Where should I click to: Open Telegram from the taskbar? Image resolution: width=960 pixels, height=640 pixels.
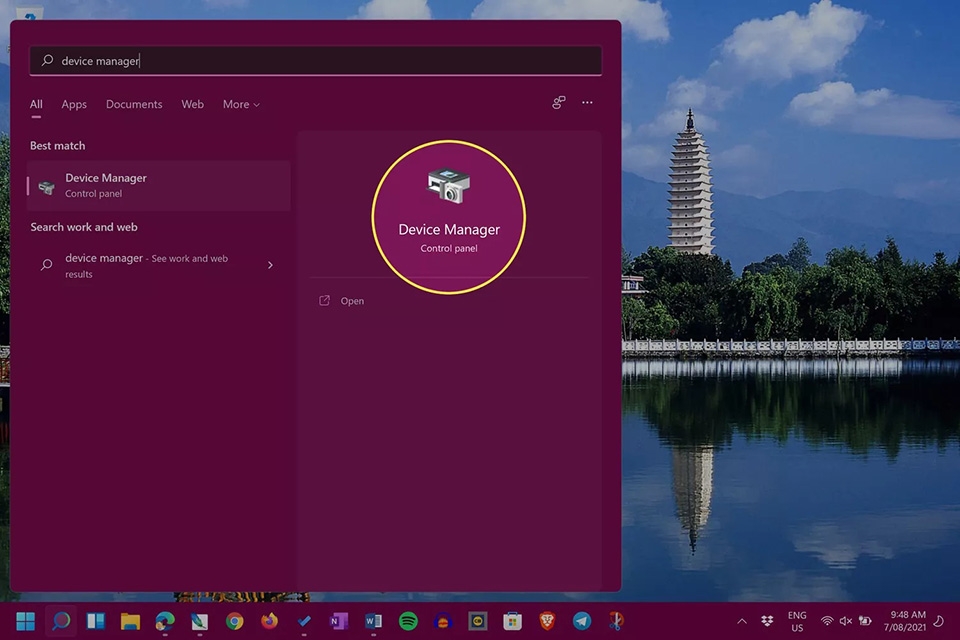click(x=581, y=621)
